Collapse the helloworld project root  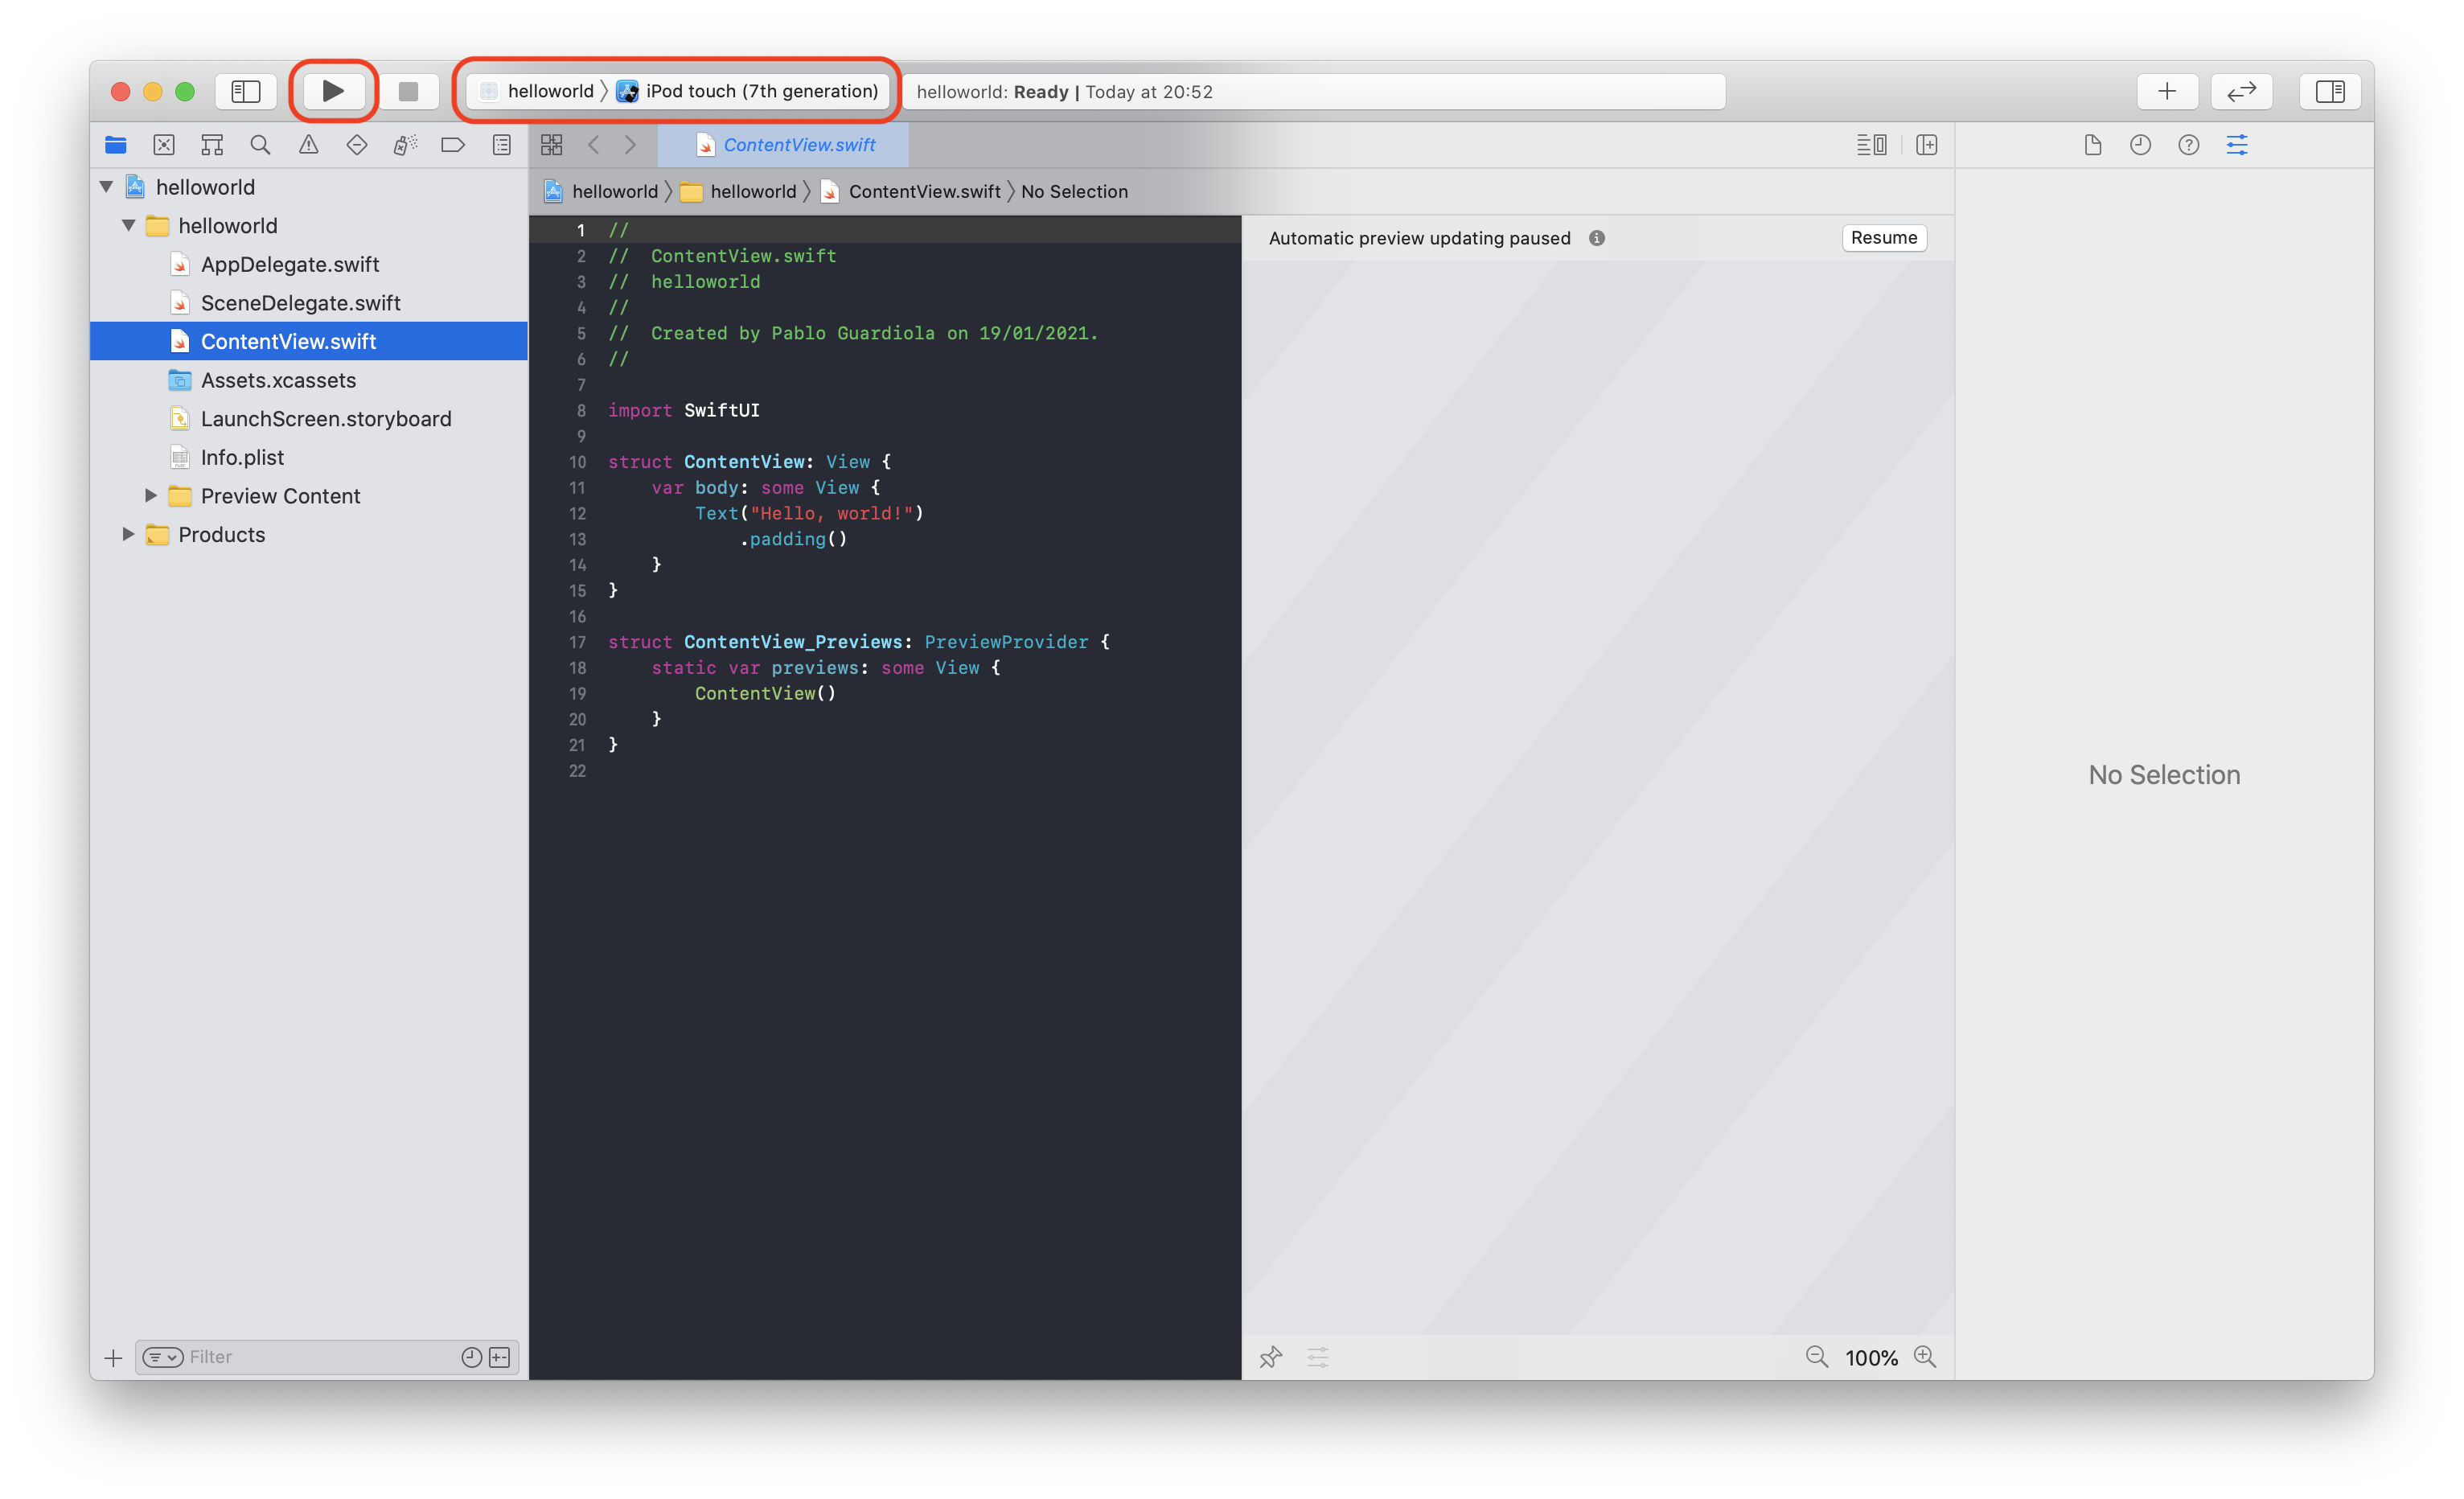(107, 187)
